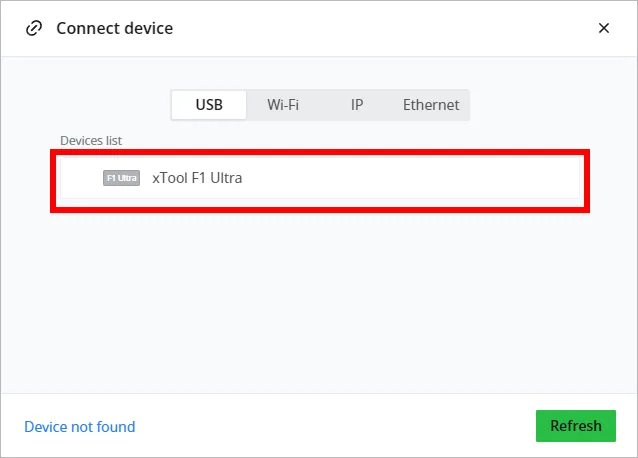Switch to the Wi-Fi connection tab
Viewport: 638px width, 458px height.
[283, 105]
